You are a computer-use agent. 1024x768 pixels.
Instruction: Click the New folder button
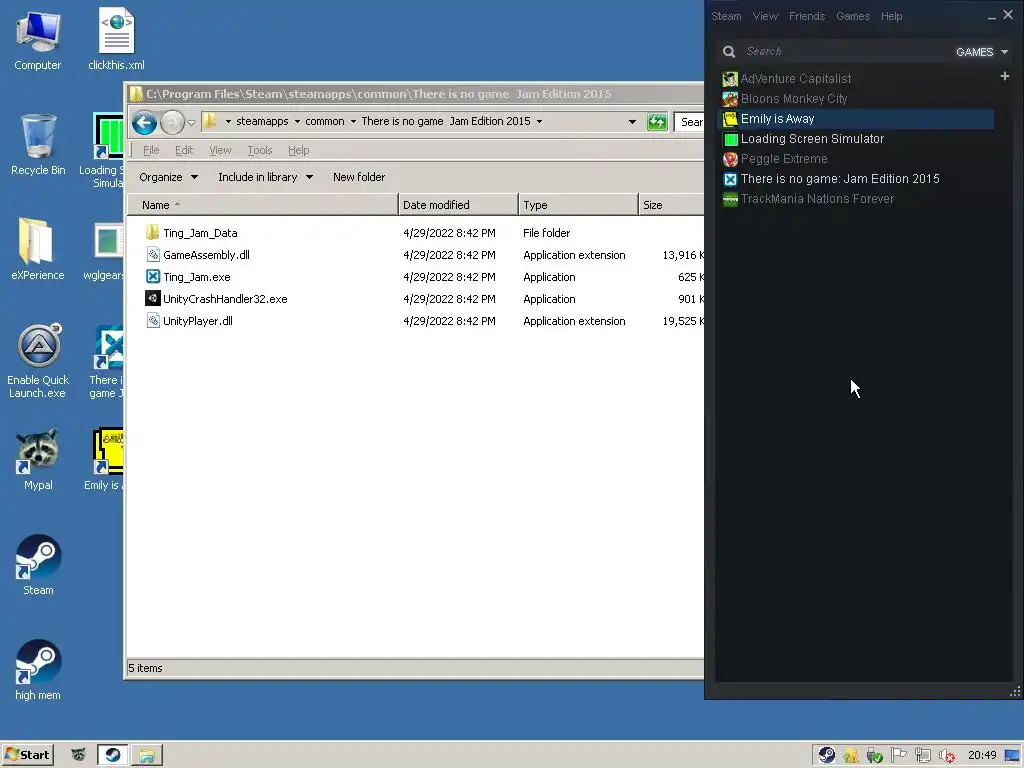tap(359, 177)
